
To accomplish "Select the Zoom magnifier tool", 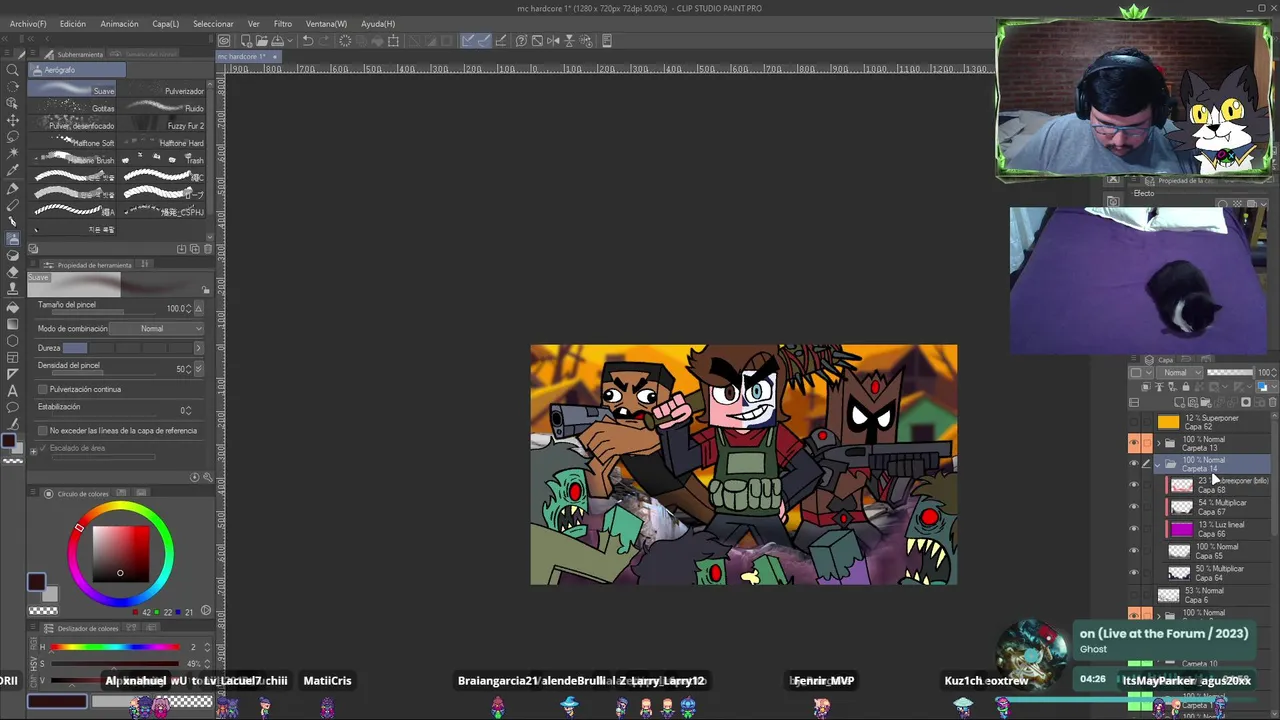I will point(13,69).
